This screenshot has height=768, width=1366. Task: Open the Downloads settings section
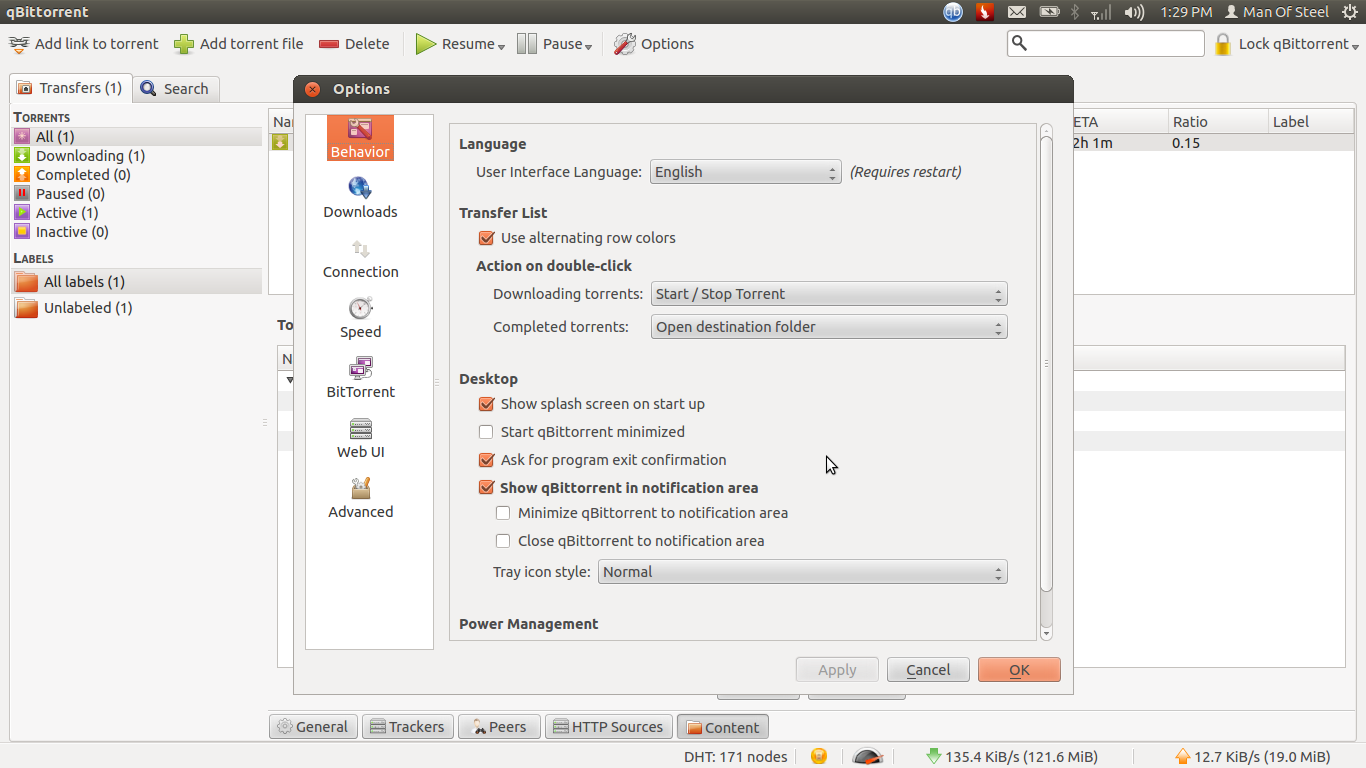360,196
